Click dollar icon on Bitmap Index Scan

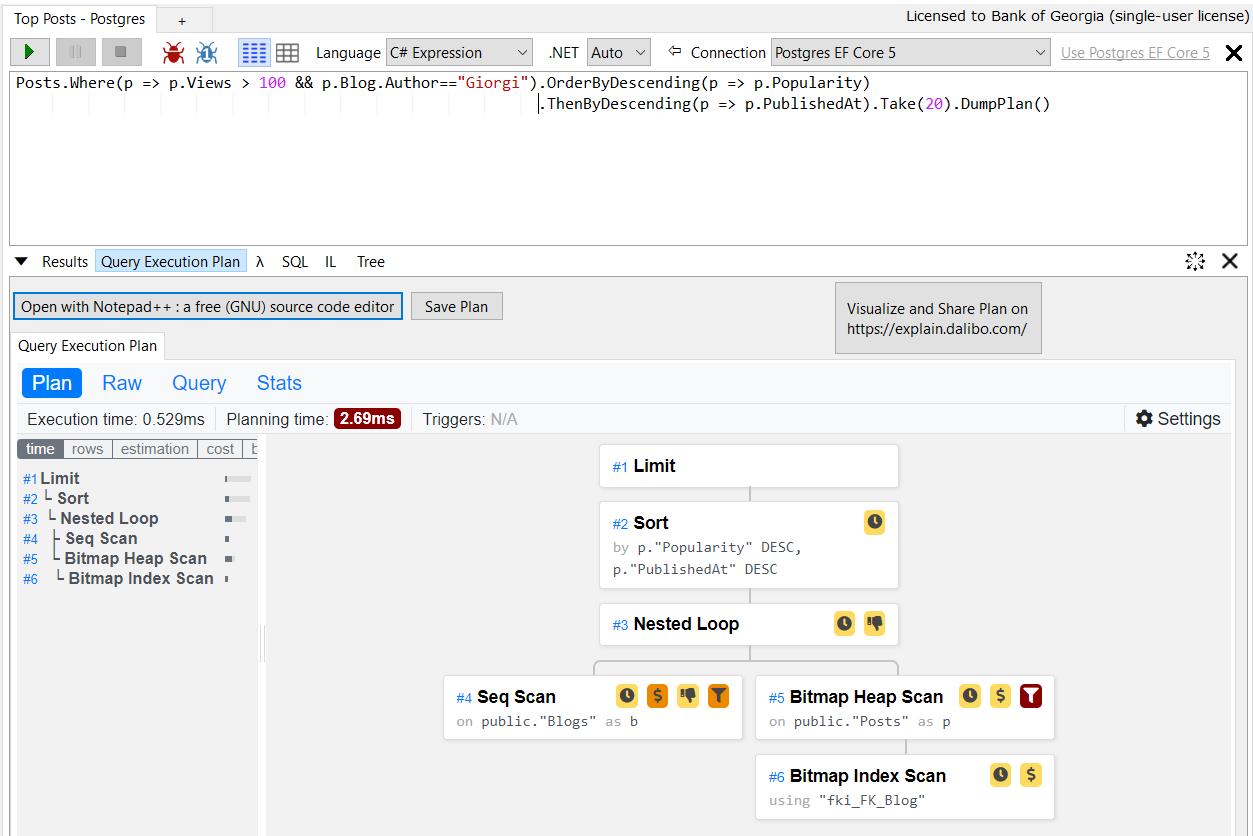1031,775
